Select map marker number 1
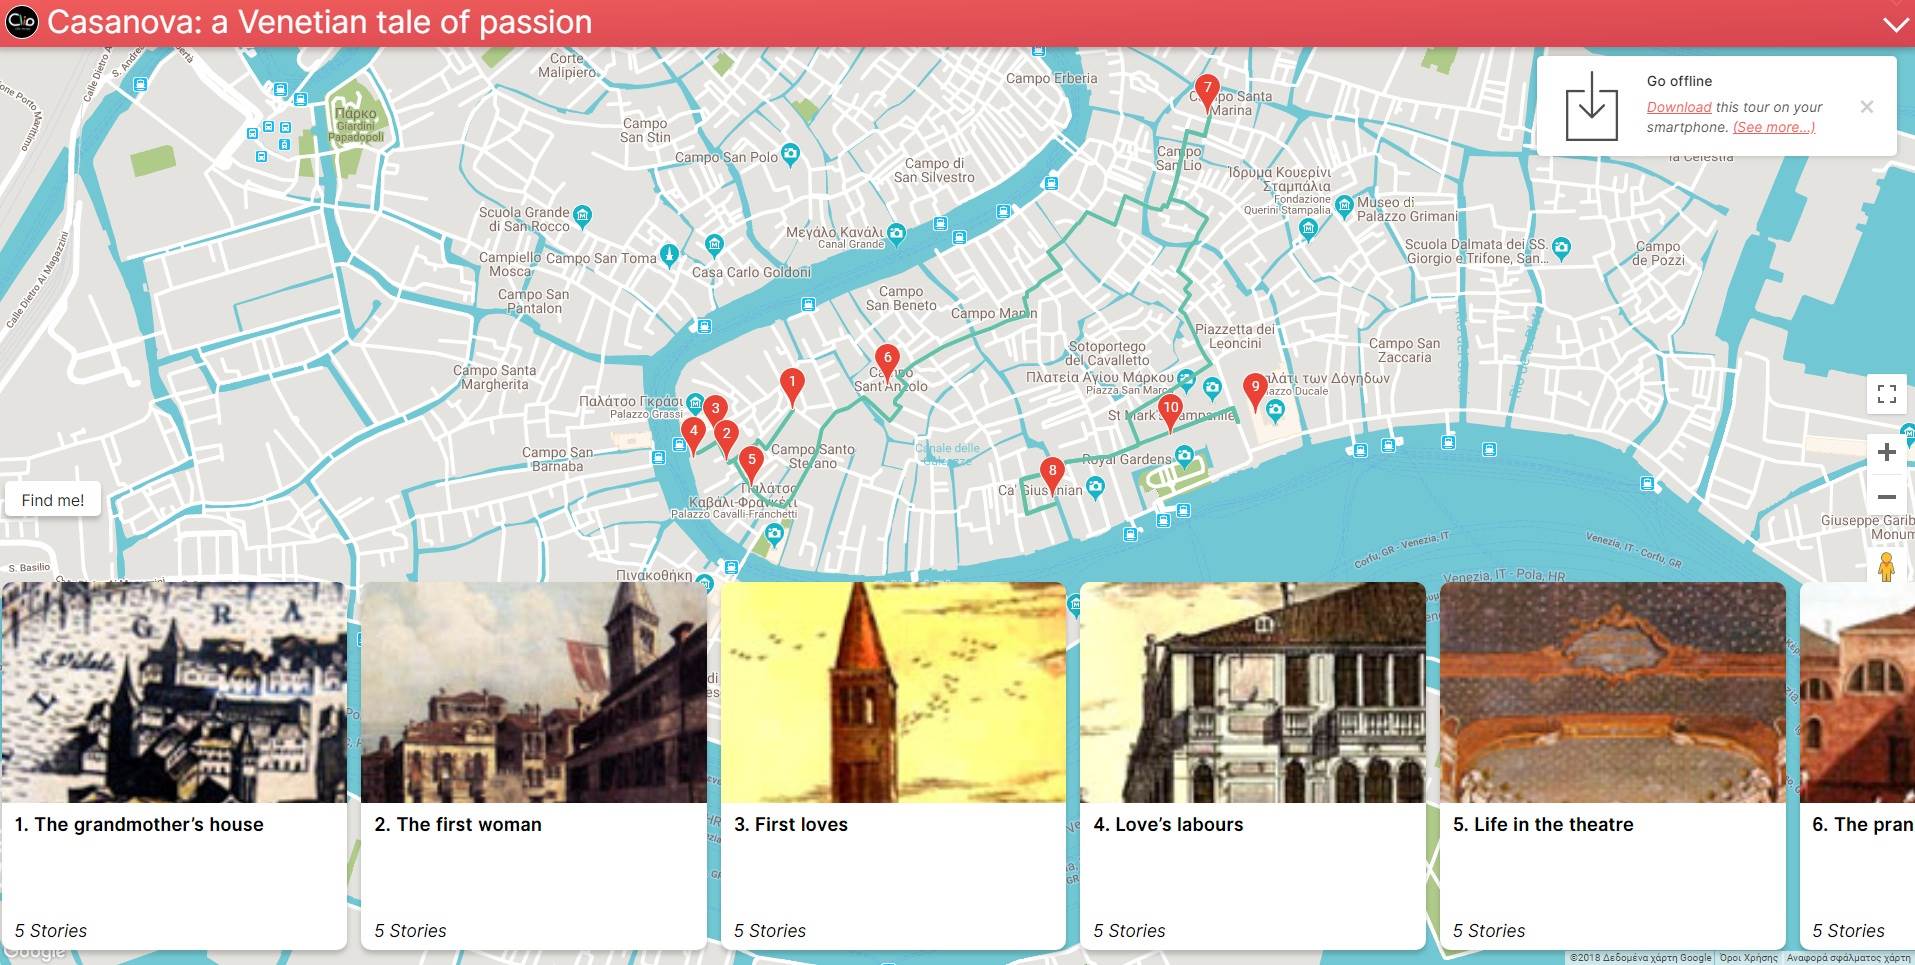Image resolution: width=1915 pixels, height=965 pixels. 792,387
